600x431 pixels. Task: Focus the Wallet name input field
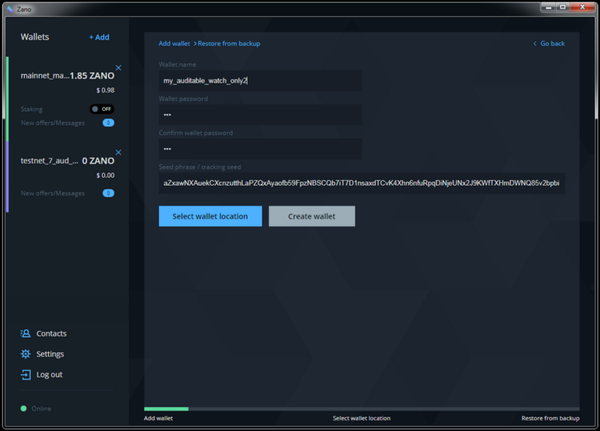click(260, 80)
